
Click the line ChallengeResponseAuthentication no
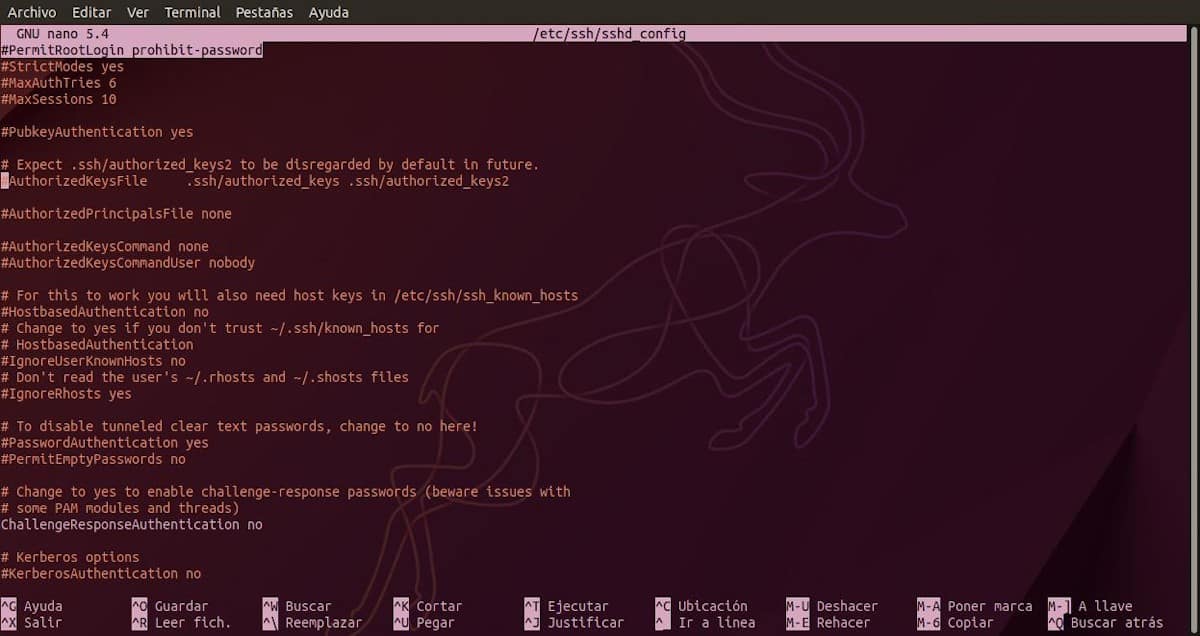pyautogui.click(x=130, y=524)
